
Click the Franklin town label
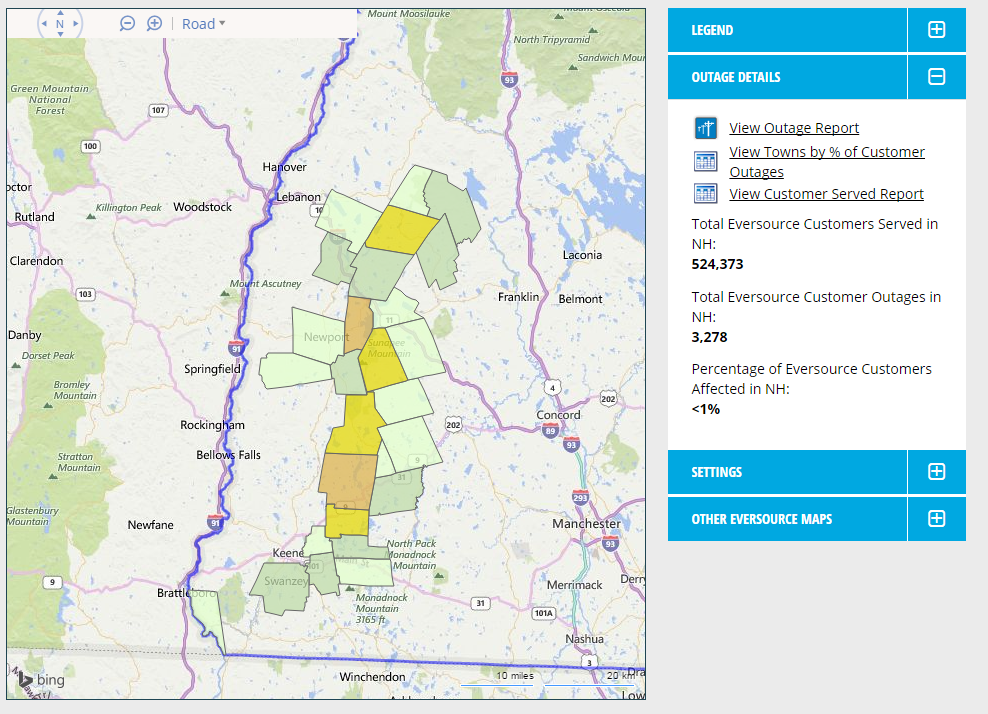coord(519,297)
